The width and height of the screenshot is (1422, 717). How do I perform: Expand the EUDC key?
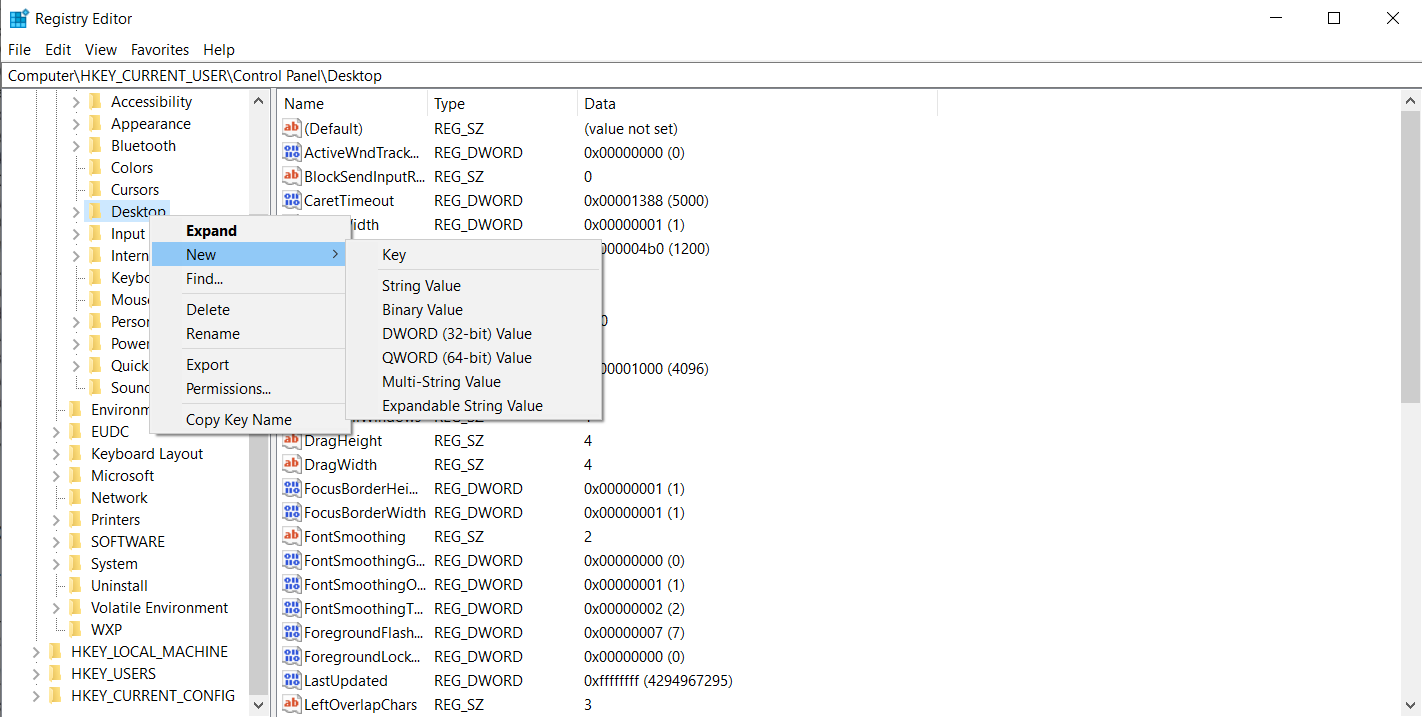[x=56, y=432]
